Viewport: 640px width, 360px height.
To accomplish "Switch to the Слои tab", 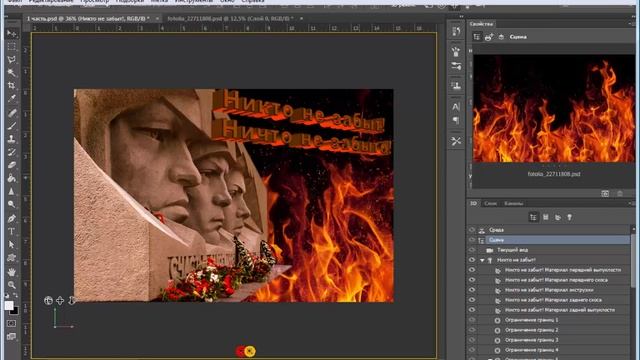I will [490, 203].
